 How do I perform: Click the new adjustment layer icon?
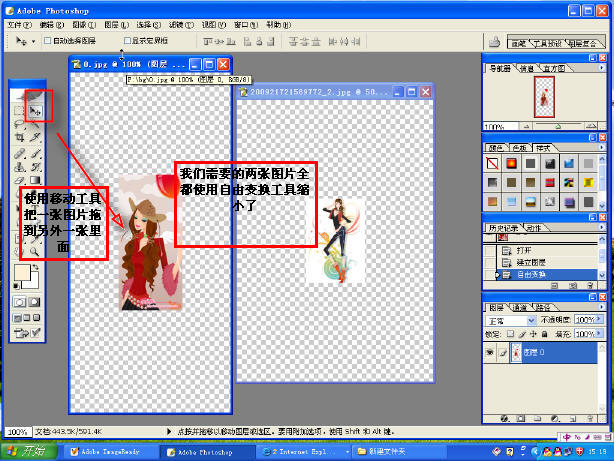click(x=555, y=419)
